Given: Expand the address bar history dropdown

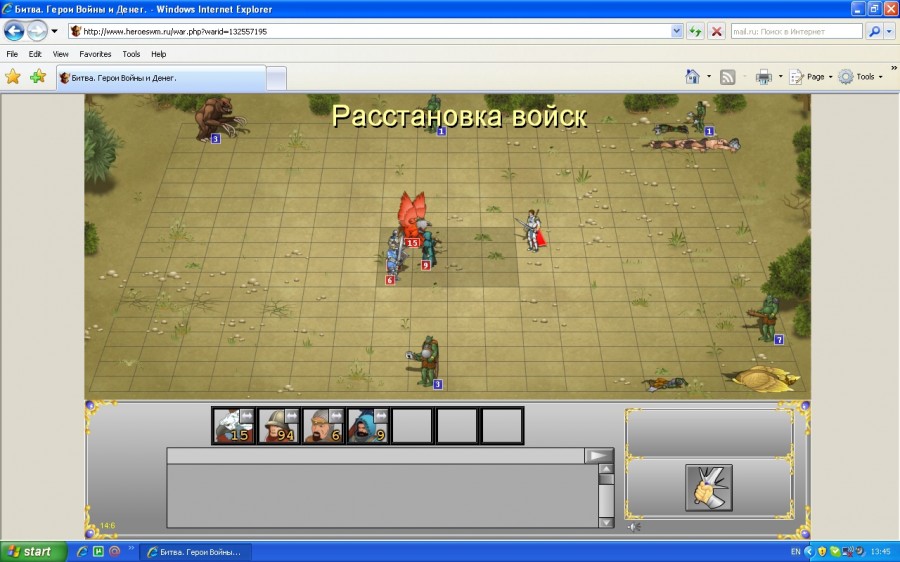Looking at the screenshot, I should pos(677,32).
